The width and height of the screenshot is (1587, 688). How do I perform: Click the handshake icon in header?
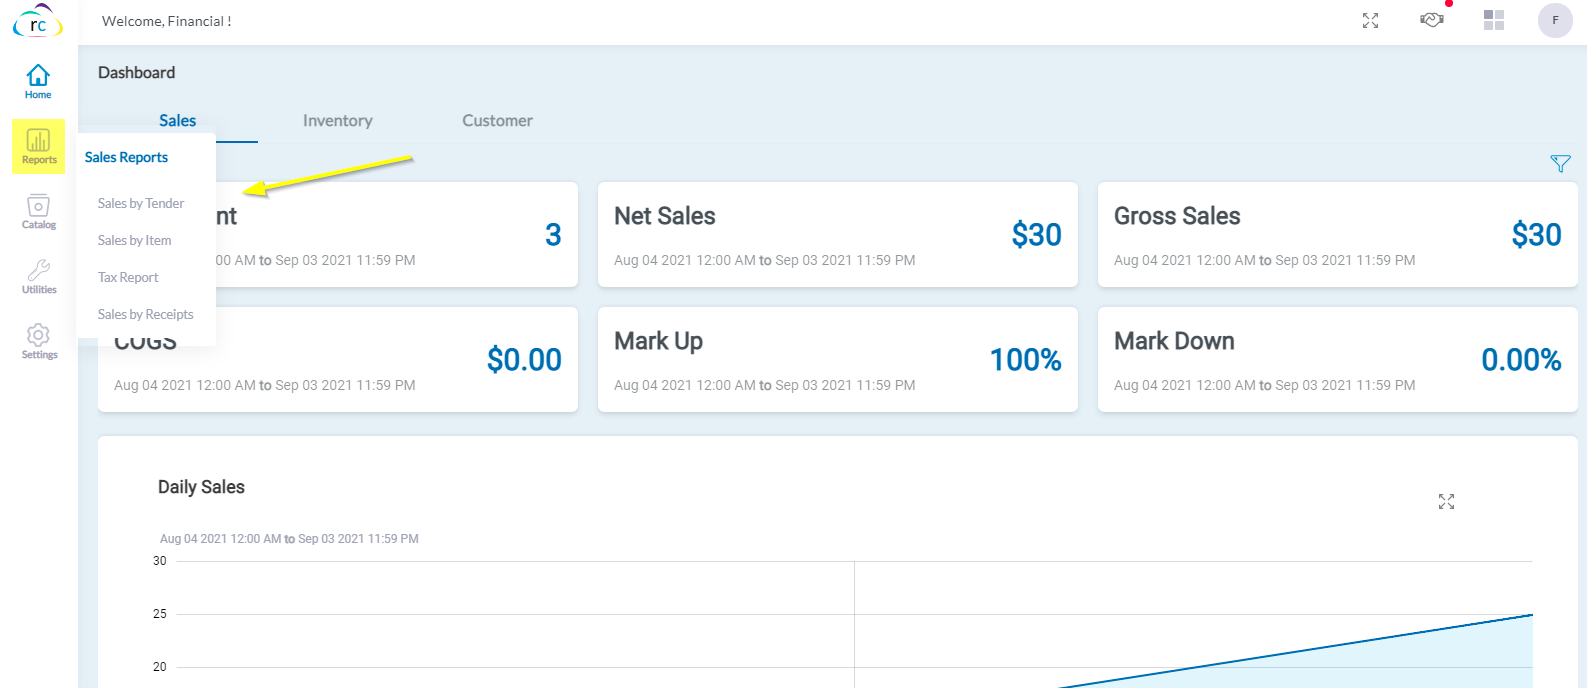click(1432, 20)
